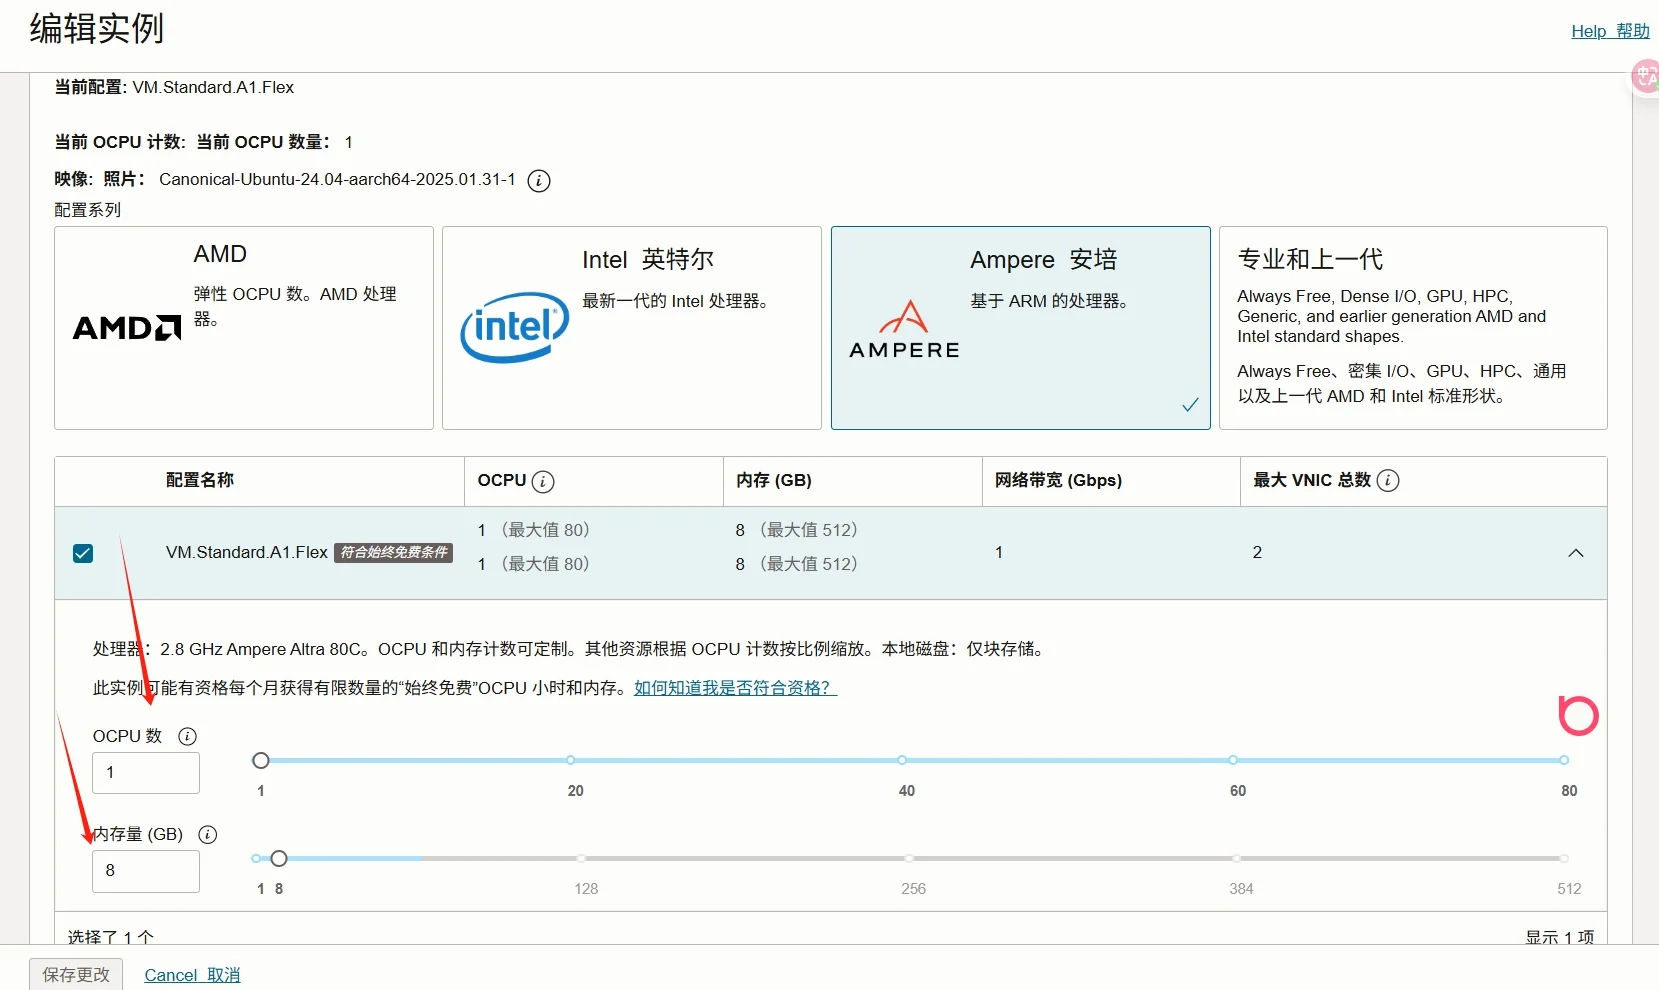This screenshot has height=990, width=1659.
Task: Click the VM.Standard.A1.Flex shape name in table
Action: click(247, 553)
